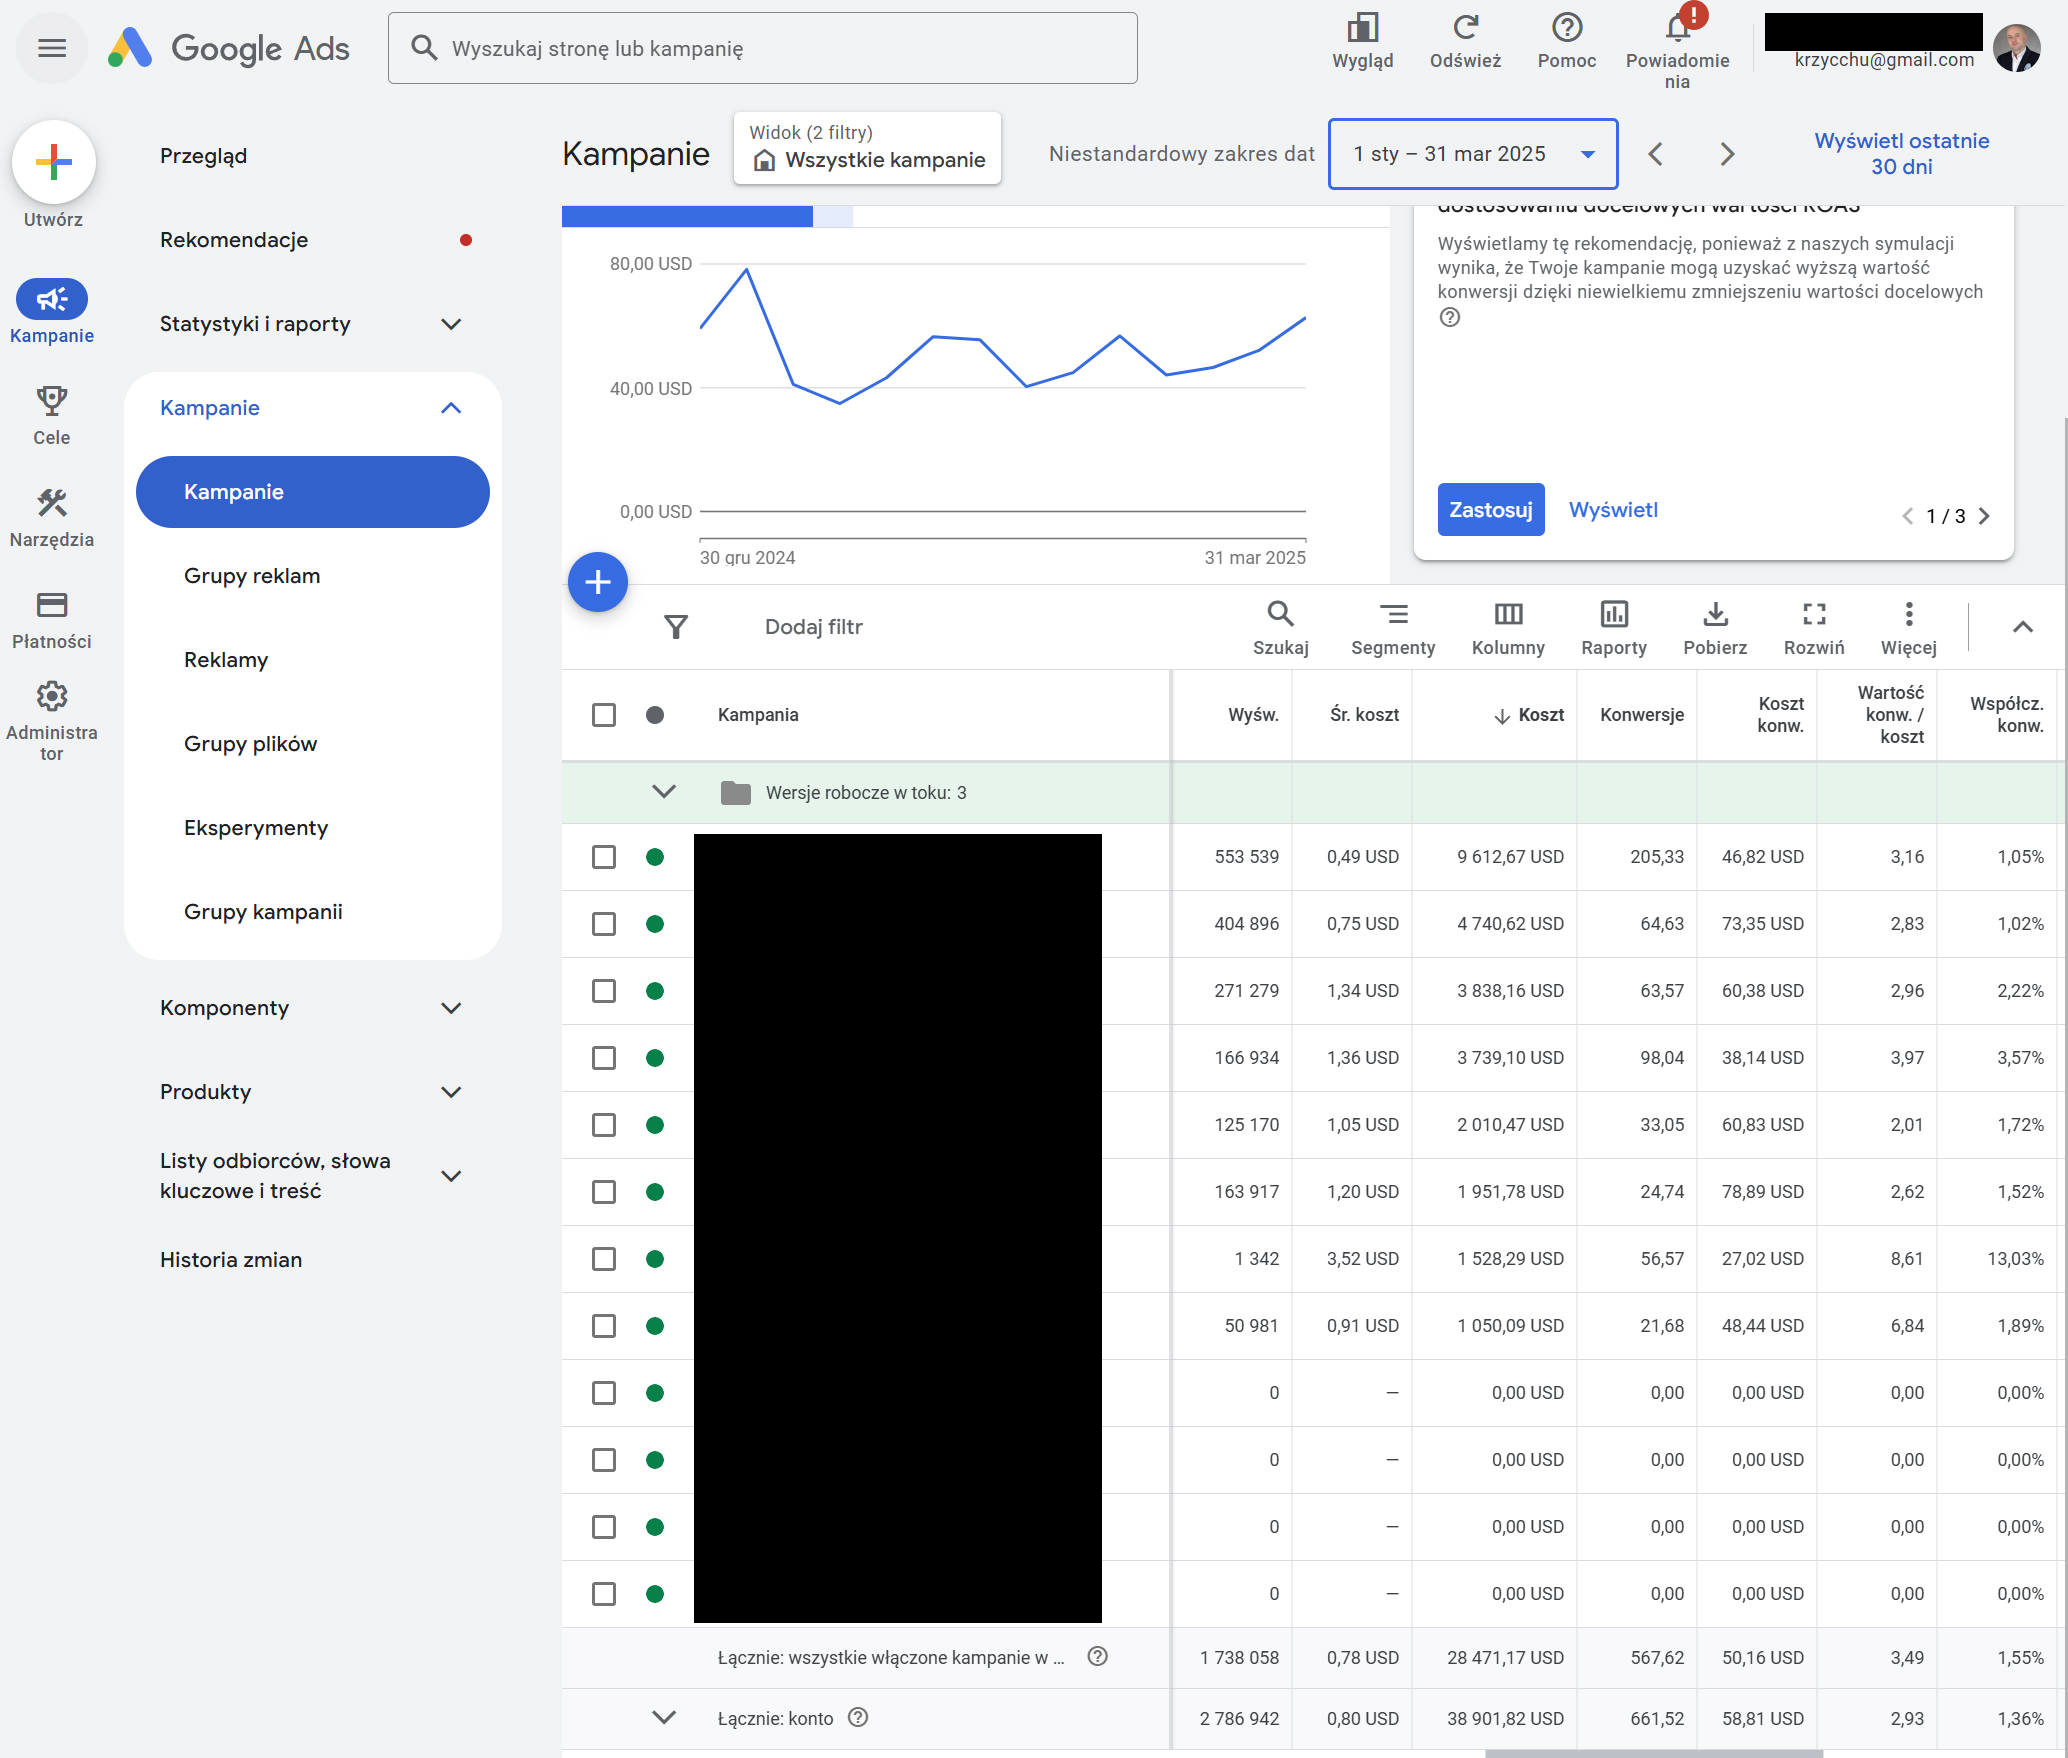Click help icon beside włączone kampanie total
The image size is (2068, 1758).
(x=1097, y=1656)
